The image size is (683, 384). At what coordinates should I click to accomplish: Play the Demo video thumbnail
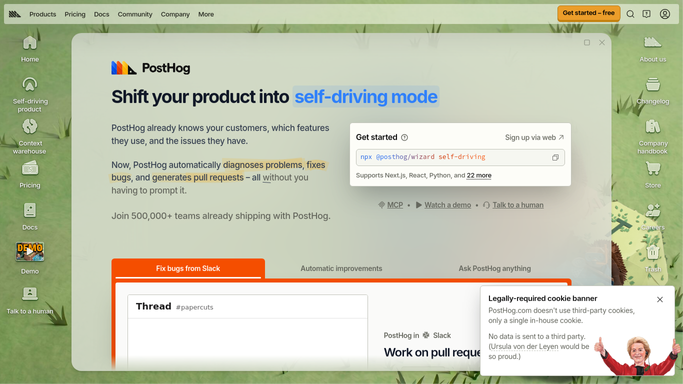[30, 252]
